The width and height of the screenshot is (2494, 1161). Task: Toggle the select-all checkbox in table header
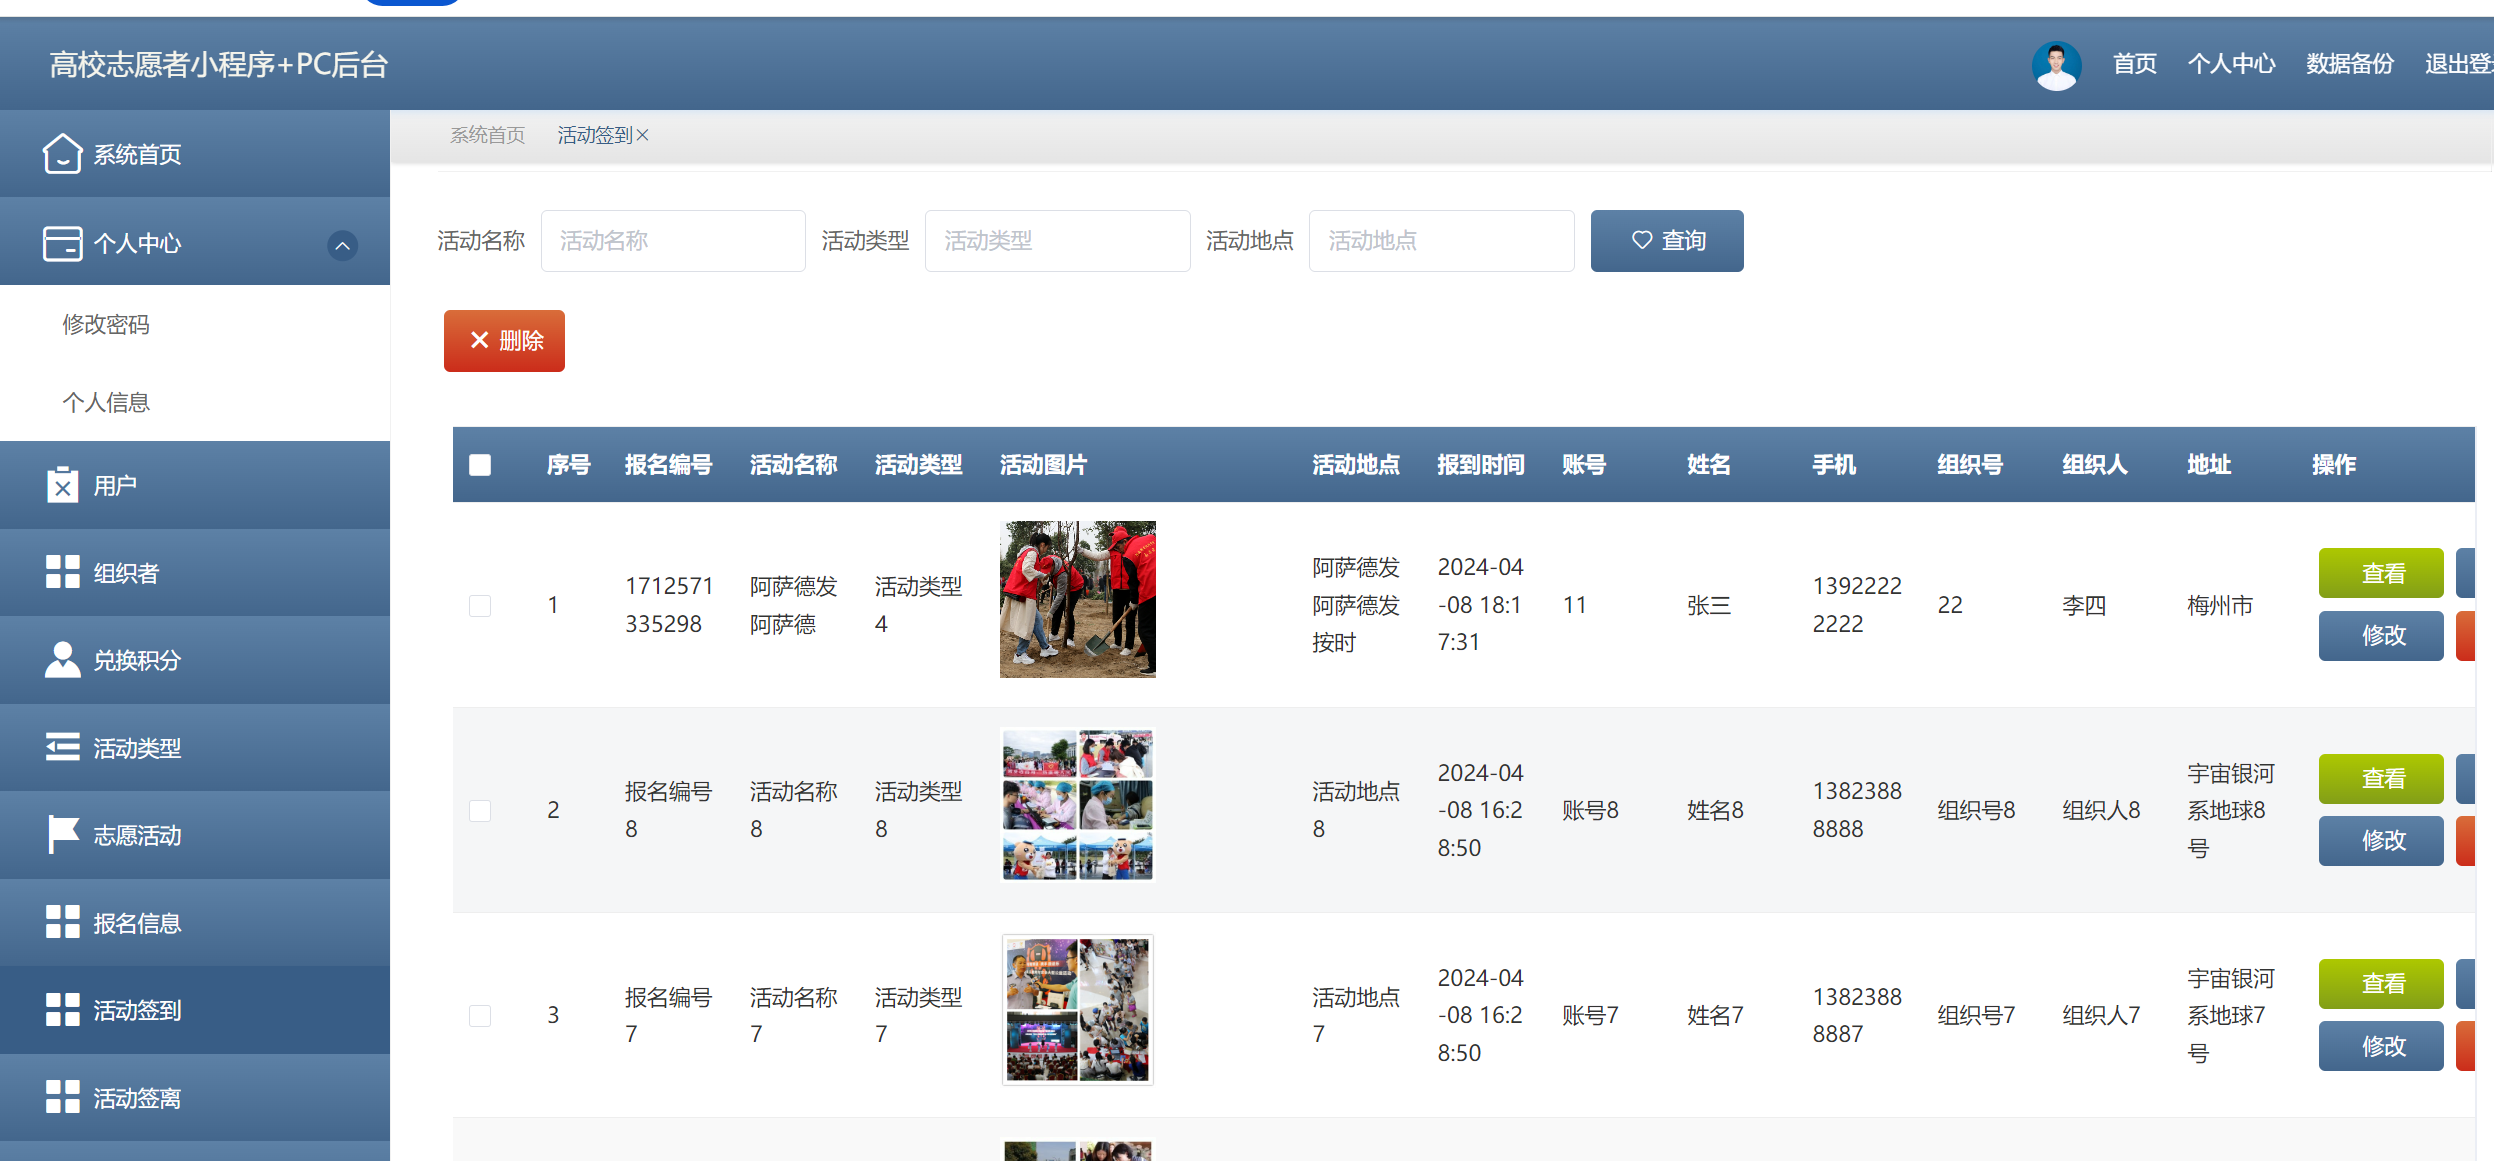480,465
